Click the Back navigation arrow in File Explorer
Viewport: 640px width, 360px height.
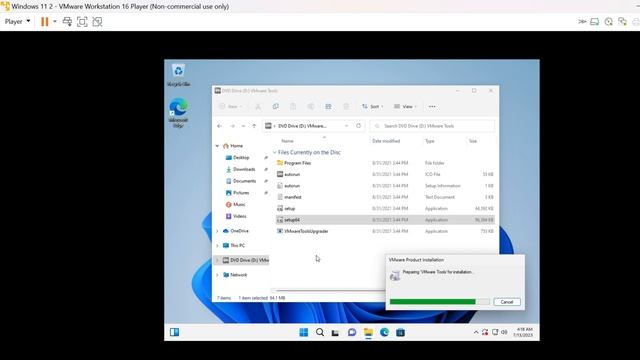tap(220, 126)
